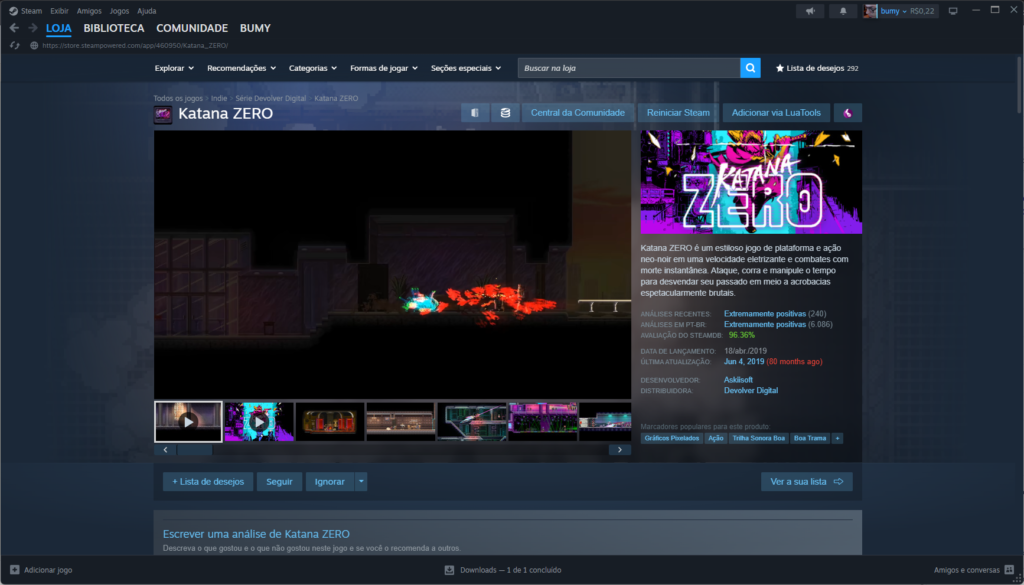Open the Jogos menu
This screenshot has width=1024, height=585.
point(121,11)
